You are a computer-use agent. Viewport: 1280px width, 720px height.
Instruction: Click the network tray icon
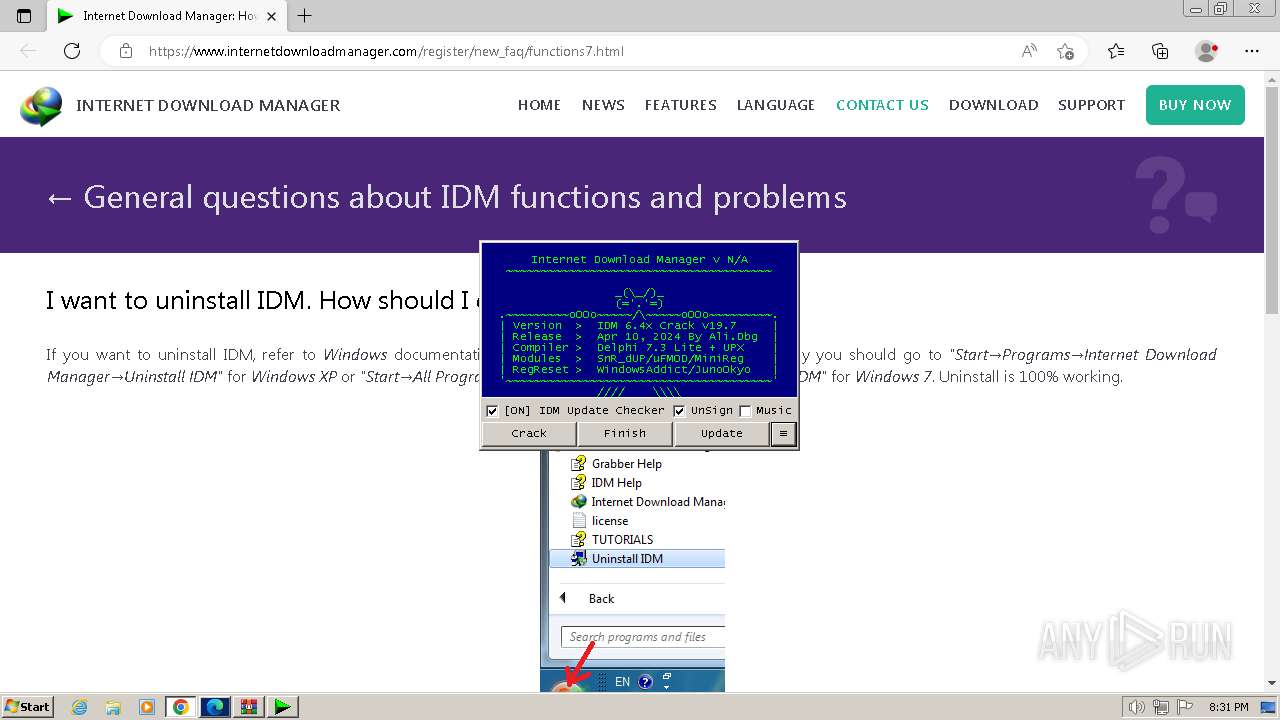click(x=1161, y=707)
